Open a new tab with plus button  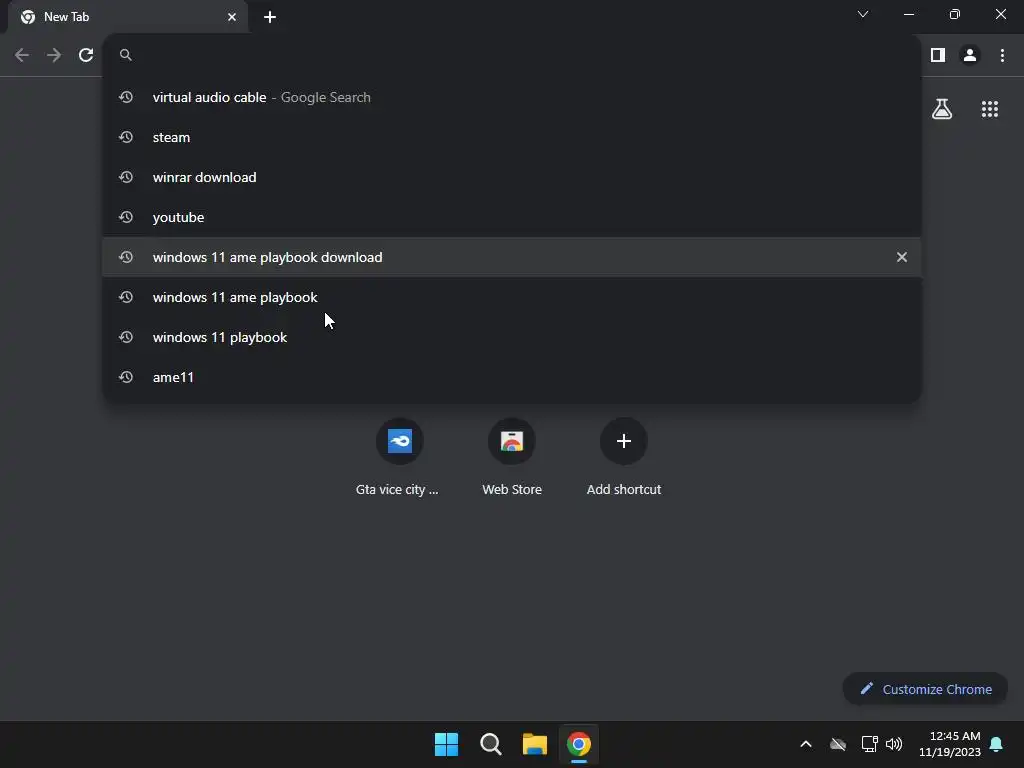(270, 17)
